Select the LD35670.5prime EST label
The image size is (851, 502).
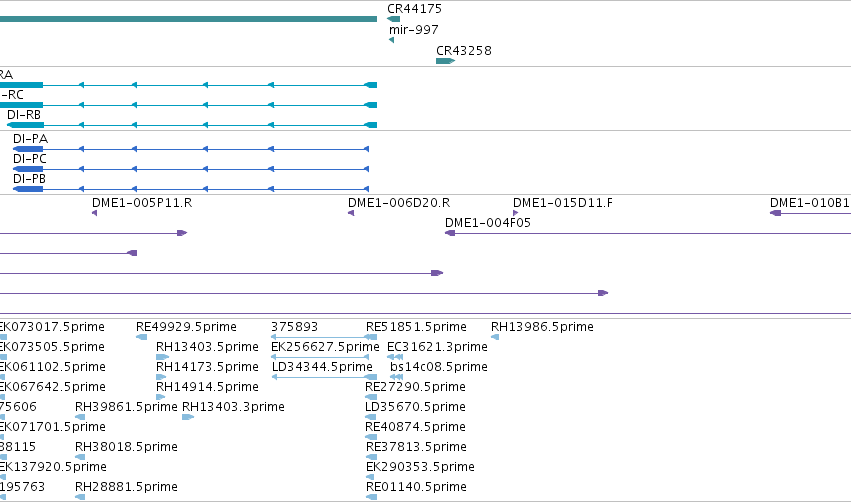415,407
